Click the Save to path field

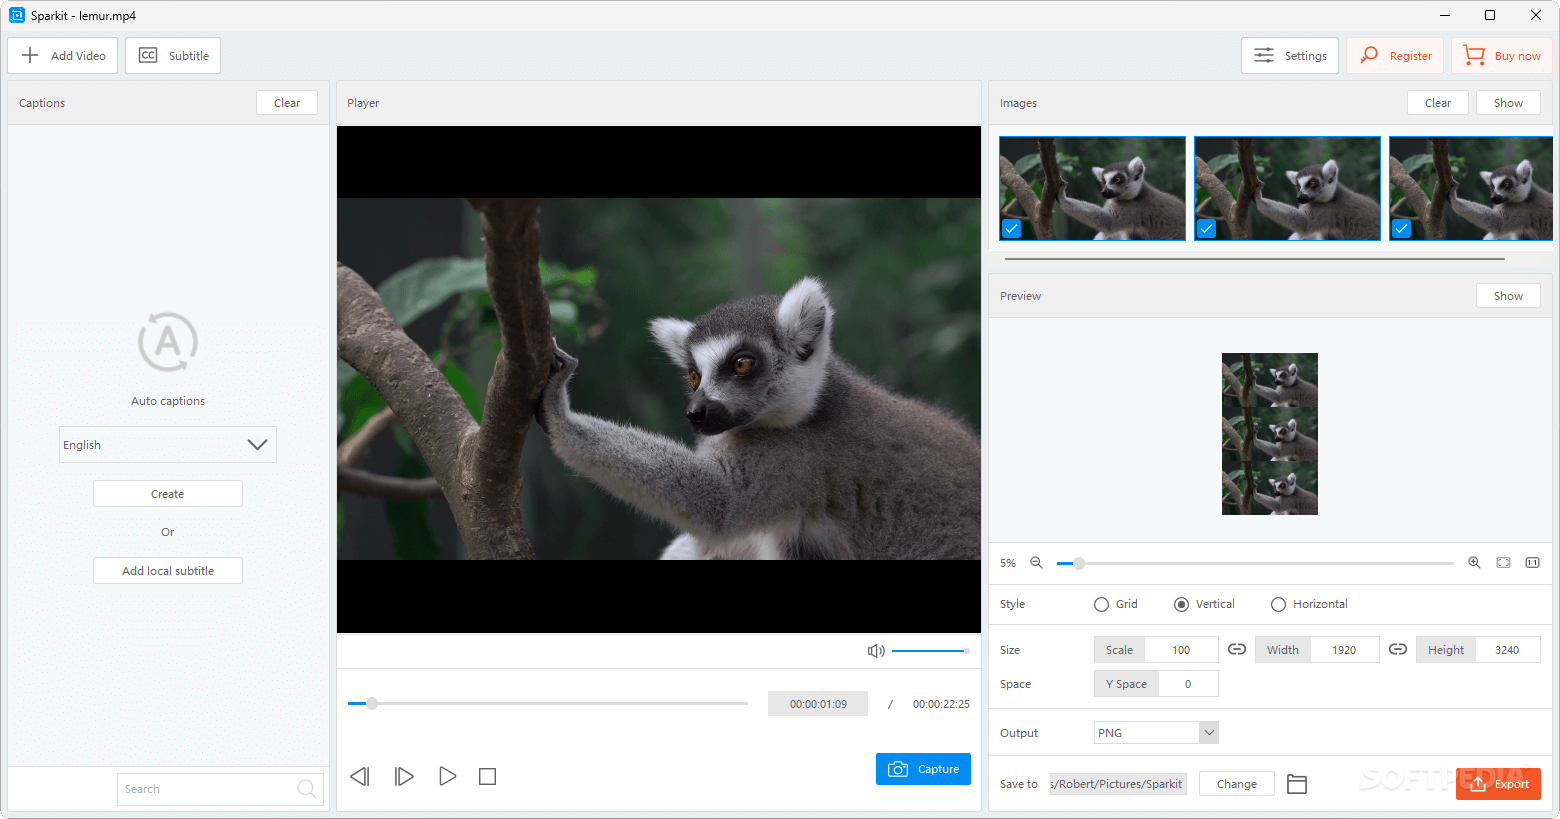tap(1118, 784)
